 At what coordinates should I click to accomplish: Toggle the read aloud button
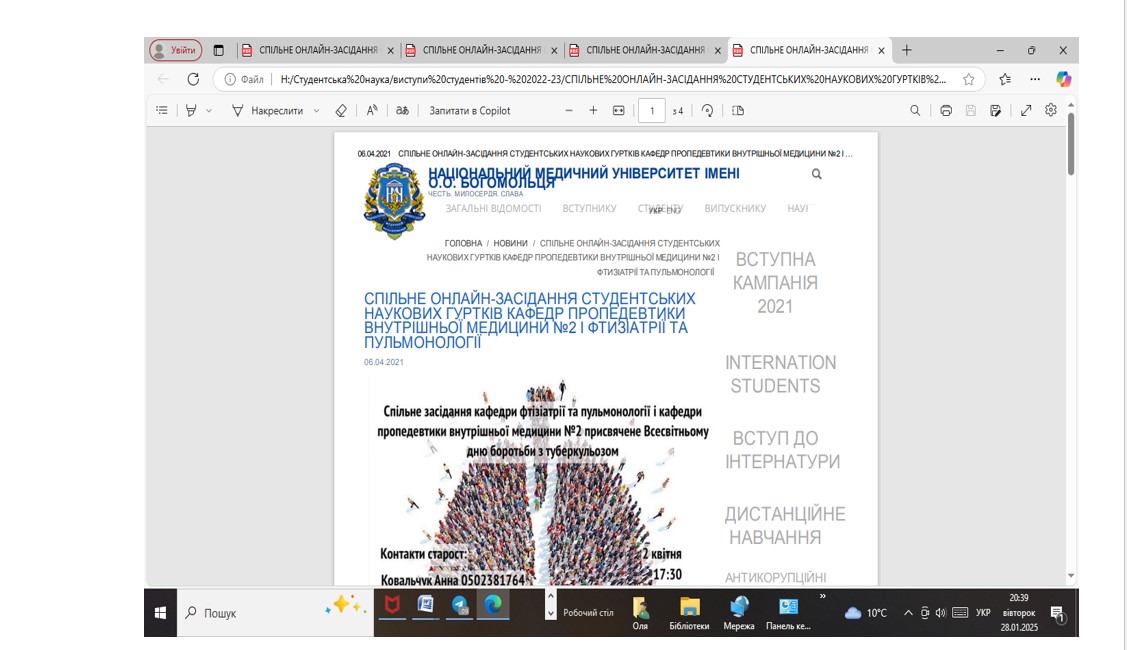pyautogui.click(x=372, y=111)
